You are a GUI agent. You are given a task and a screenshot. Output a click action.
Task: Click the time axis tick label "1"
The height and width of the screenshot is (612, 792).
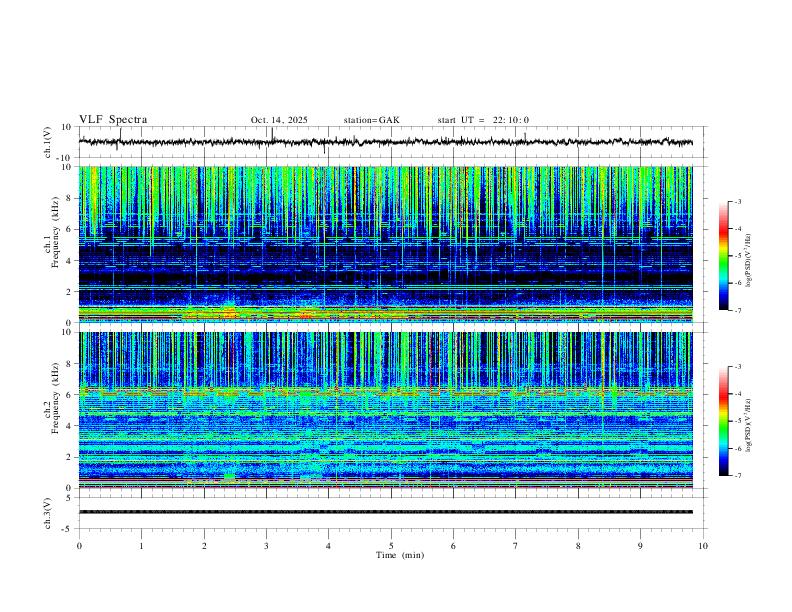coord(141,546)
